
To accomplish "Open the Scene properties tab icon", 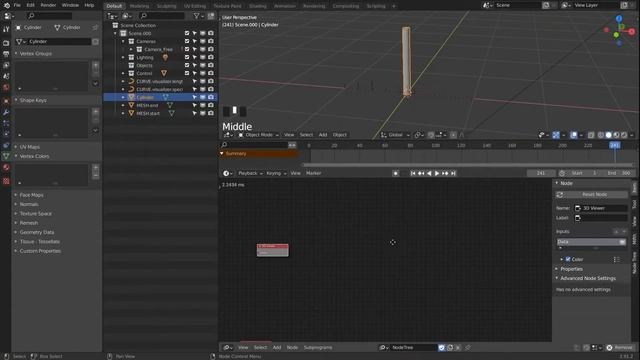I will (x=6, y=76).
